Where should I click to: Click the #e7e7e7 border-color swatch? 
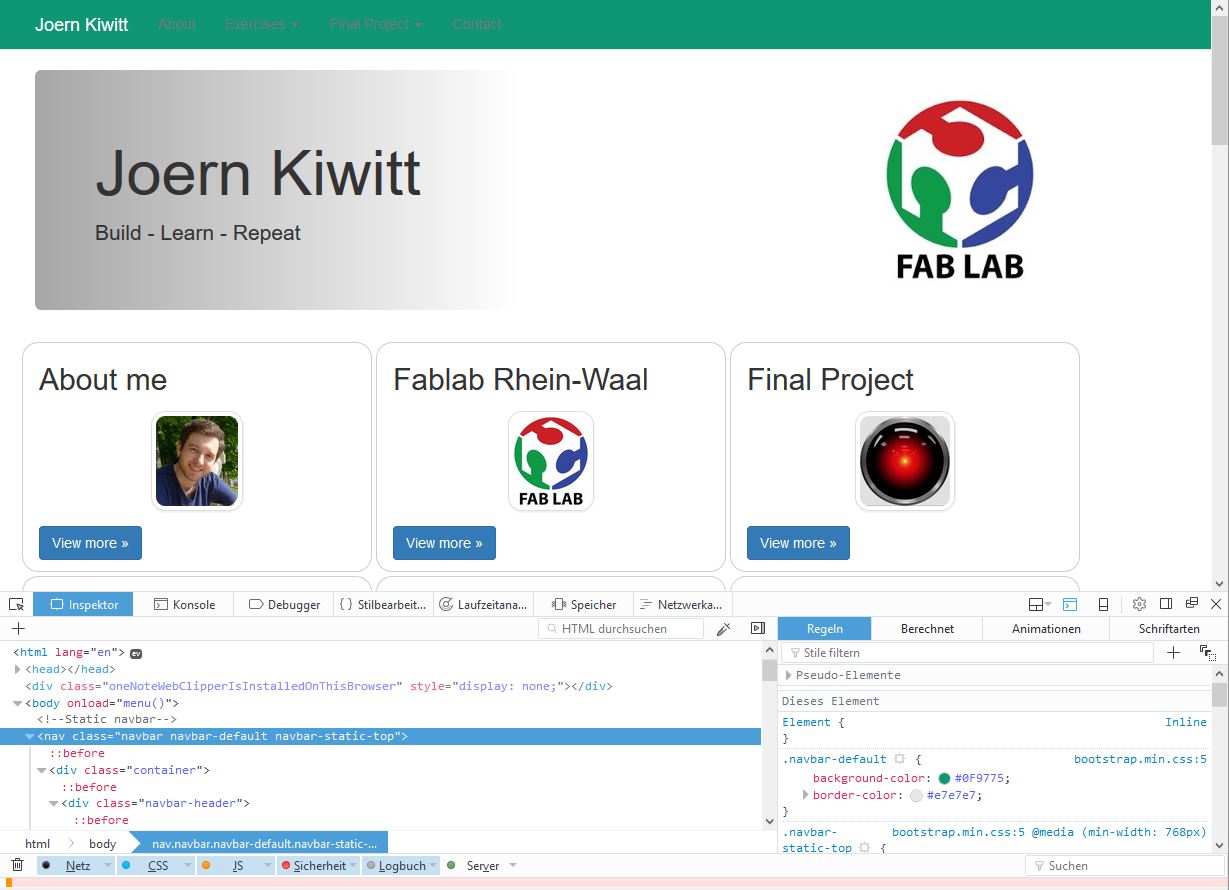pos(916,795)
